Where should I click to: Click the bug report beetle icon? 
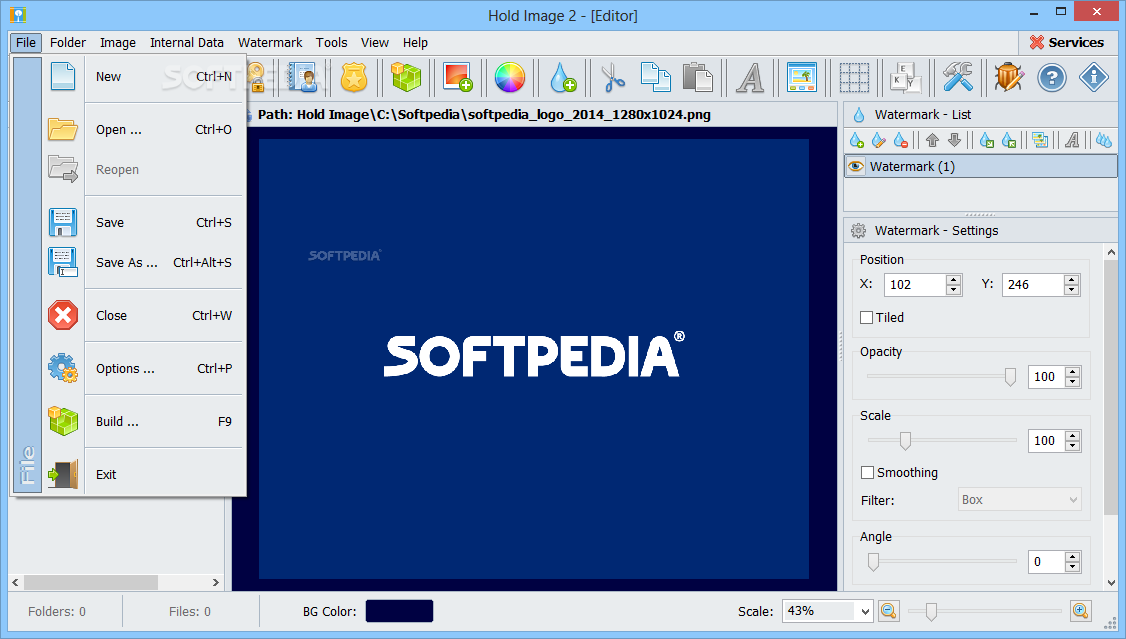pyautogui.click(x=1009, y=77)
